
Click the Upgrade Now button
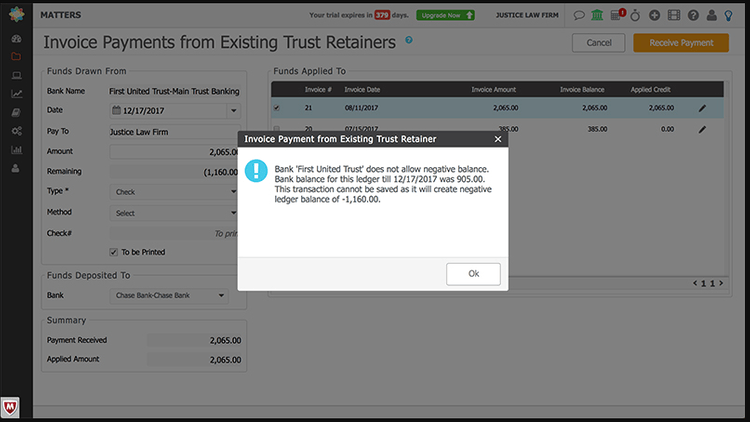pyautogui.click(x=445, y=15)
